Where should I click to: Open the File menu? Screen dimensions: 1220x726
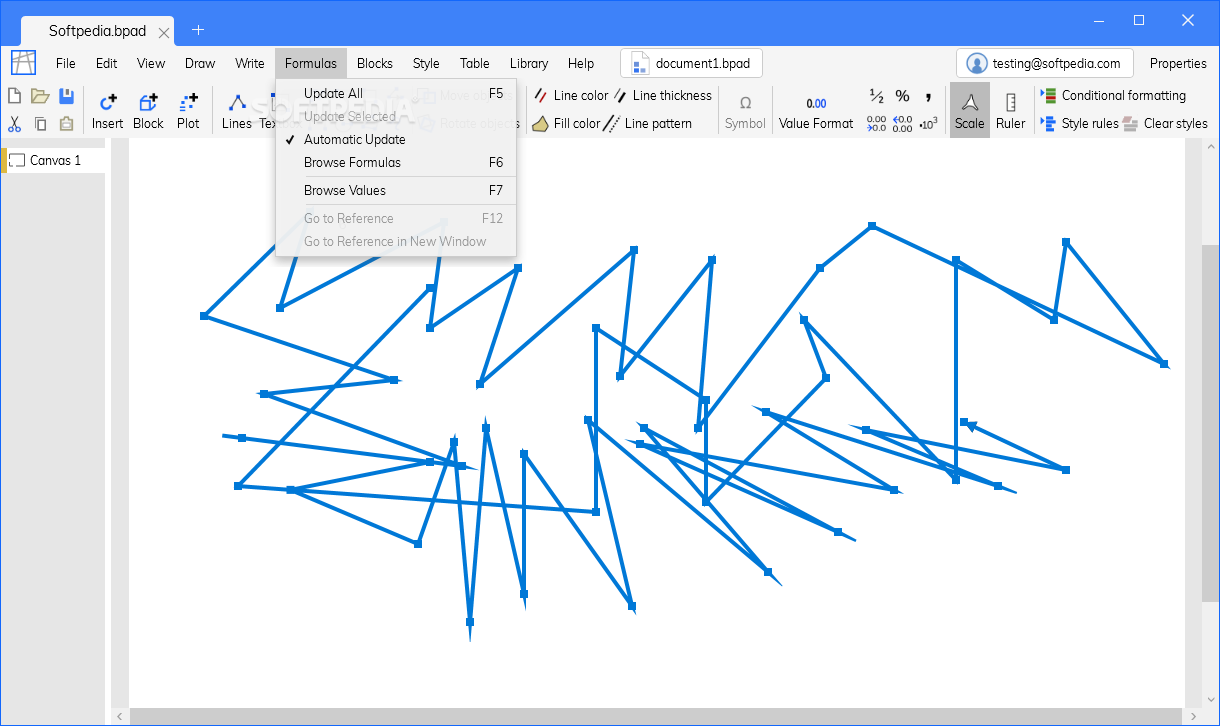click(x=66, y=63)
